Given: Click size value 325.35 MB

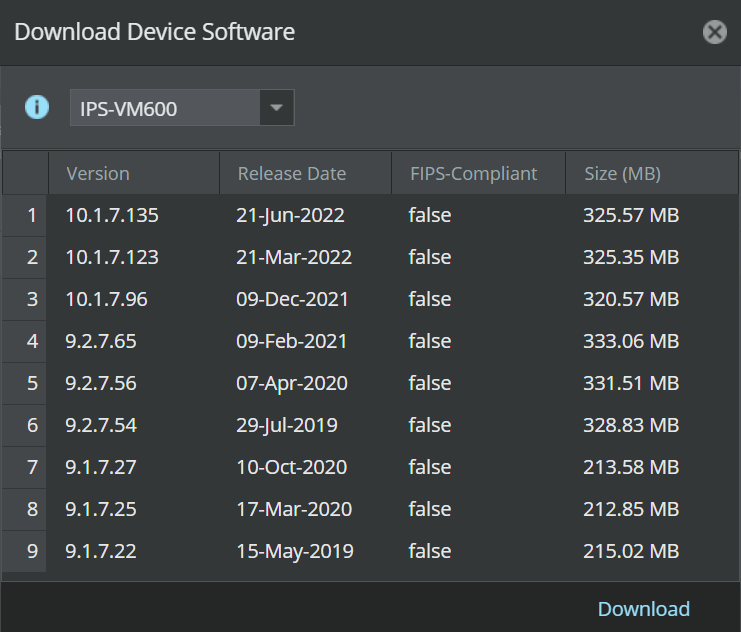Looking at the screenshot, I should 631,257.
